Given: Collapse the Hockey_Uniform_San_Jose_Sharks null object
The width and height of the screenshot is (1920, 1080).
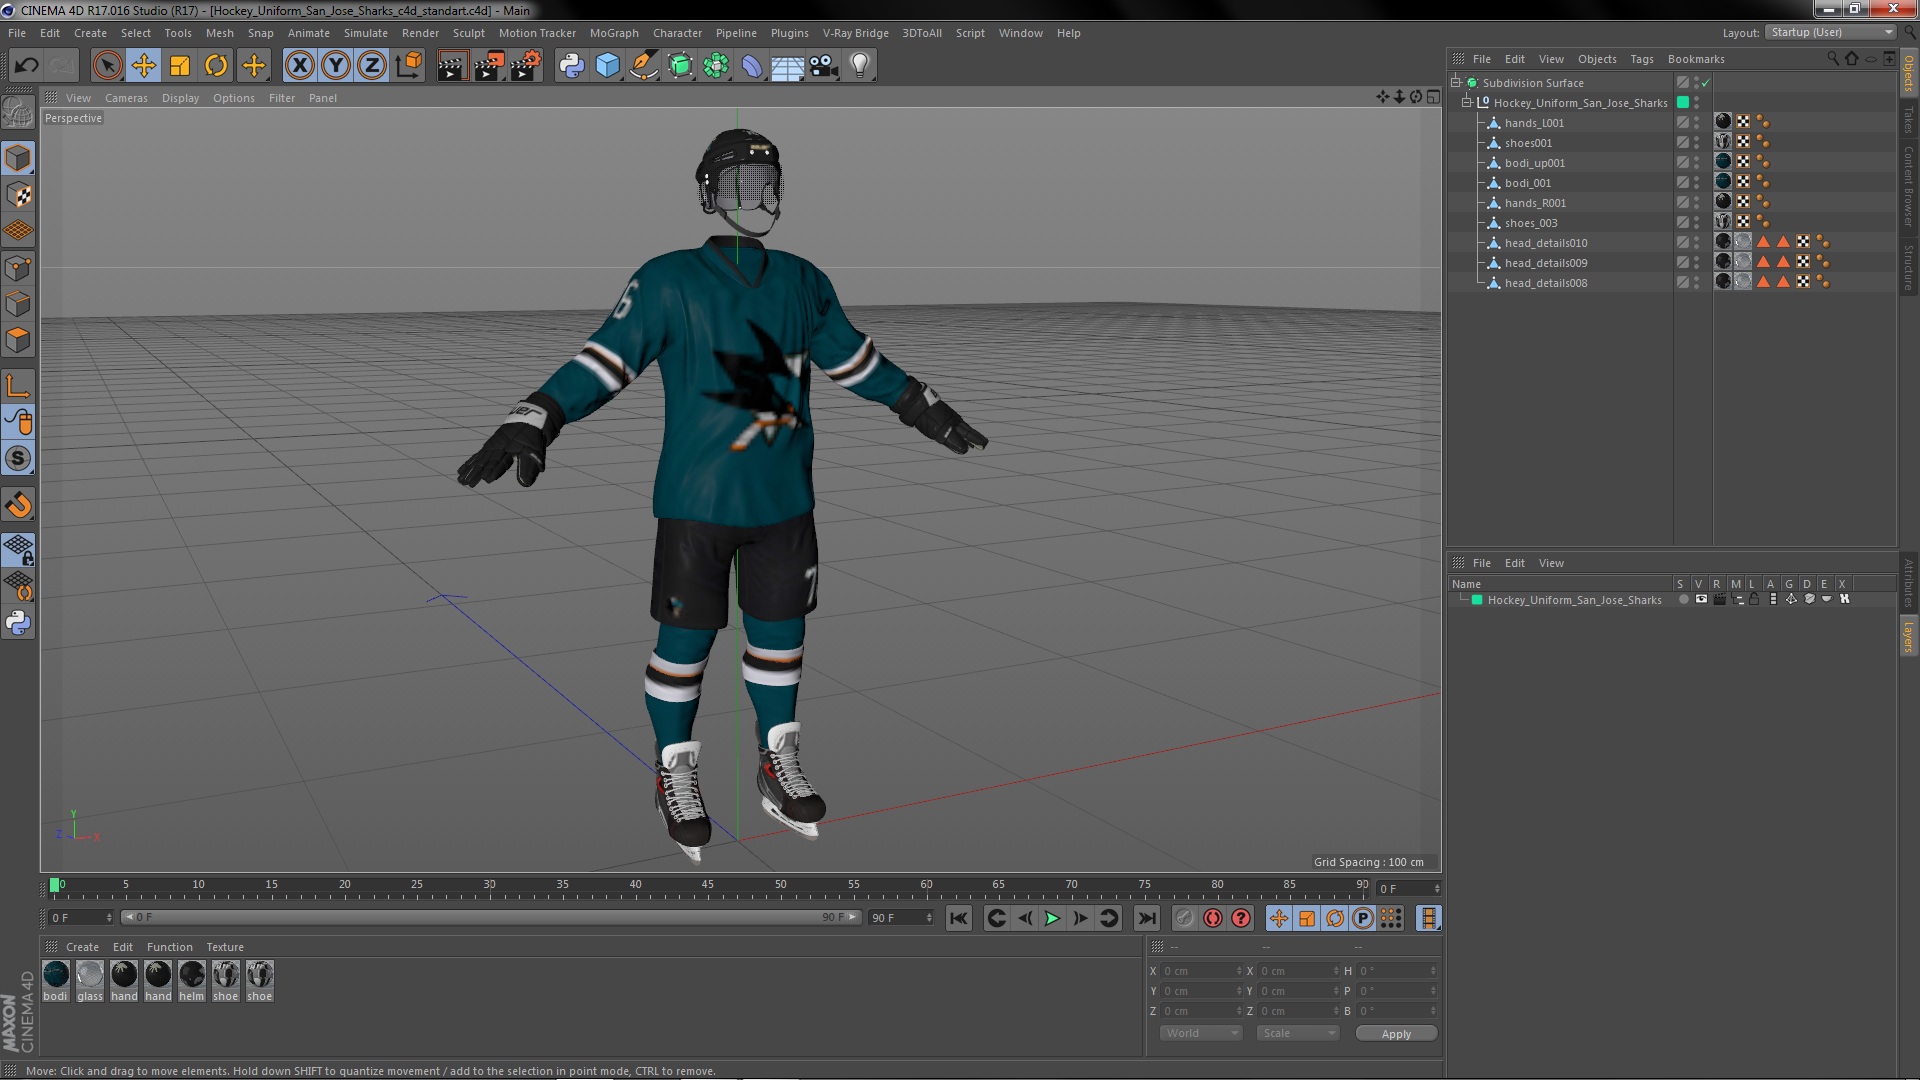Looking at the screenshot, I should coord(1467,103).
